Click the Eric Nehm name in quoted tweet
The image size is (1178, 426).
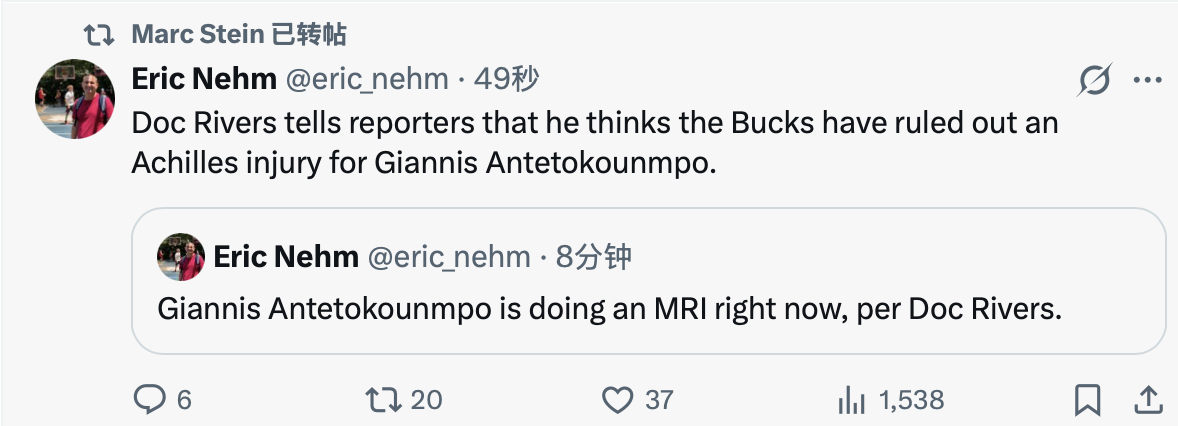[286, 257]
